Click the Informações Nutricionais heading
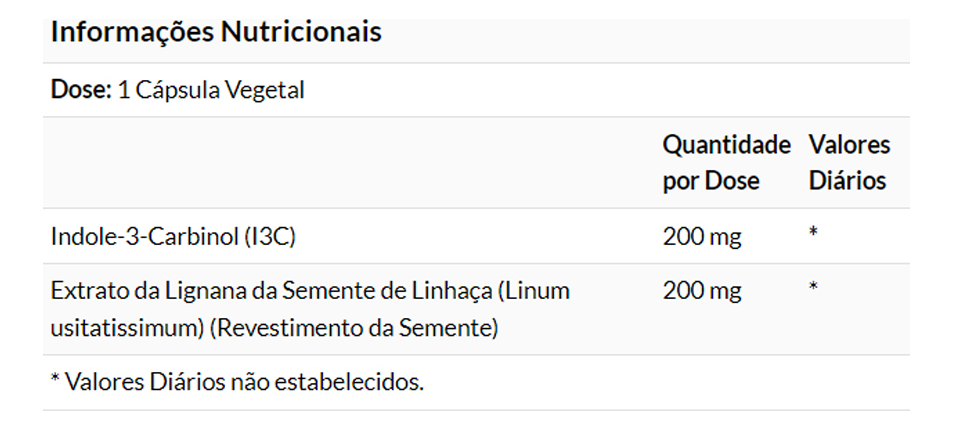 (x=215, y=32)
